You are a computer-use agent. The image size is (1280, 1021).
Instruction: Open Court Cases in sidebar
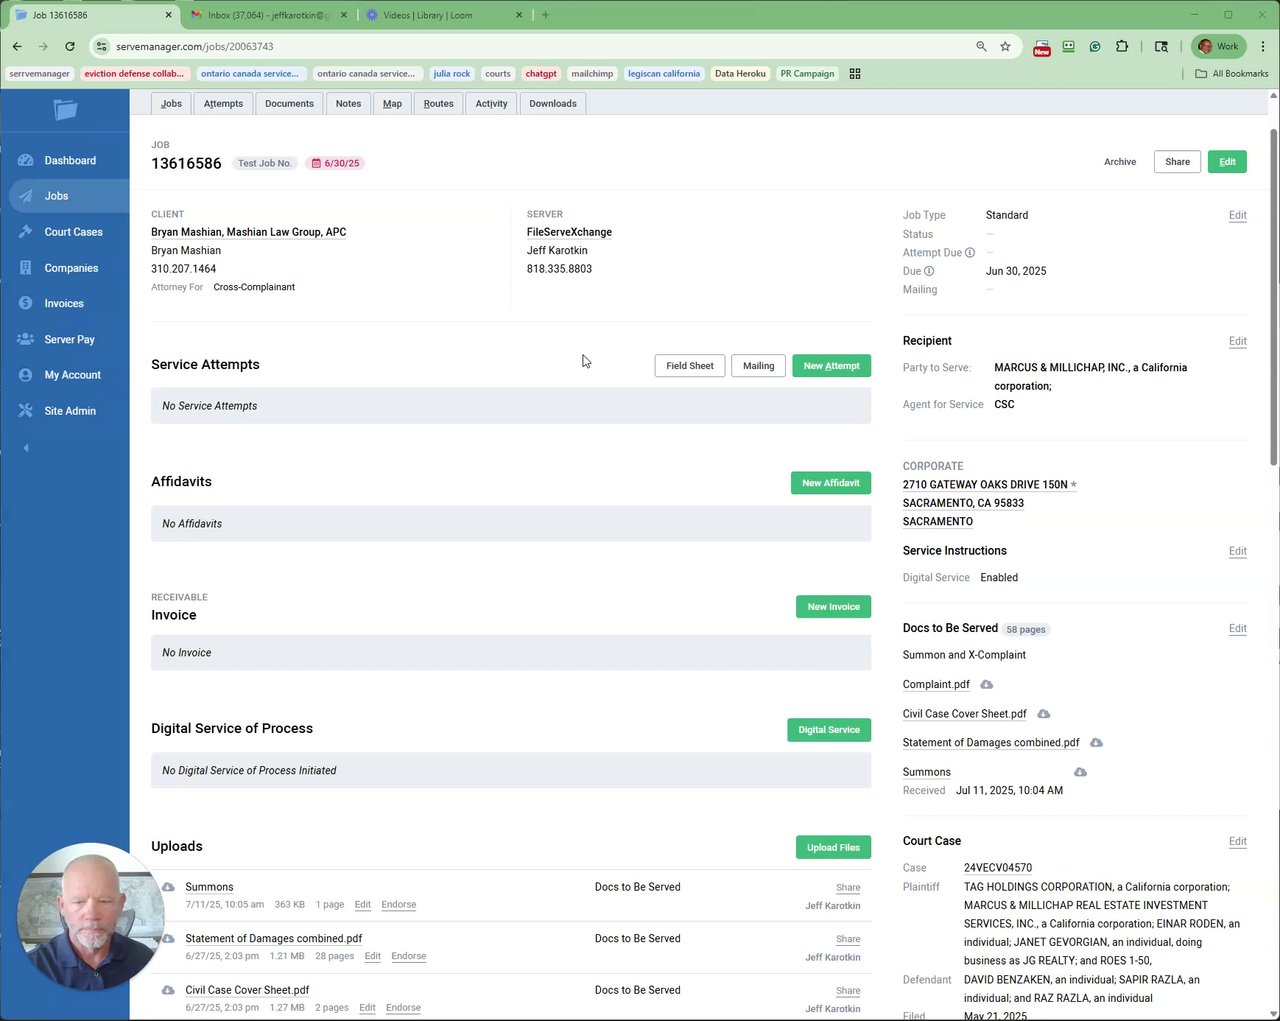click(73, 232)
